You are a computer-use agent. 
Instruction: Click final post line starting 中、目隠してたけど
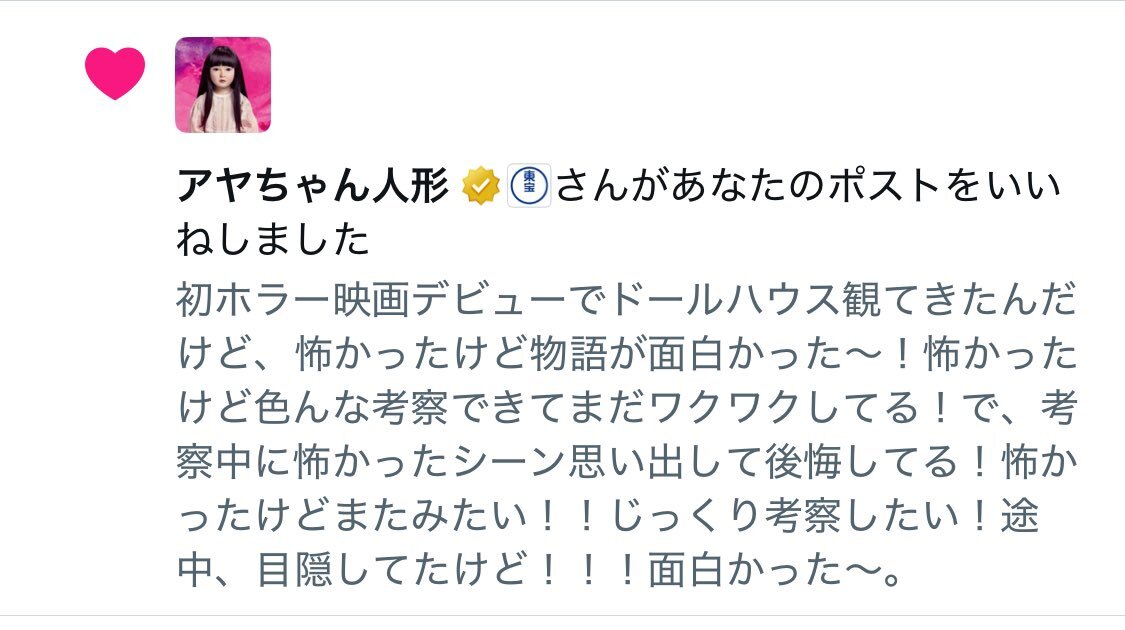[x=540, y=570]
